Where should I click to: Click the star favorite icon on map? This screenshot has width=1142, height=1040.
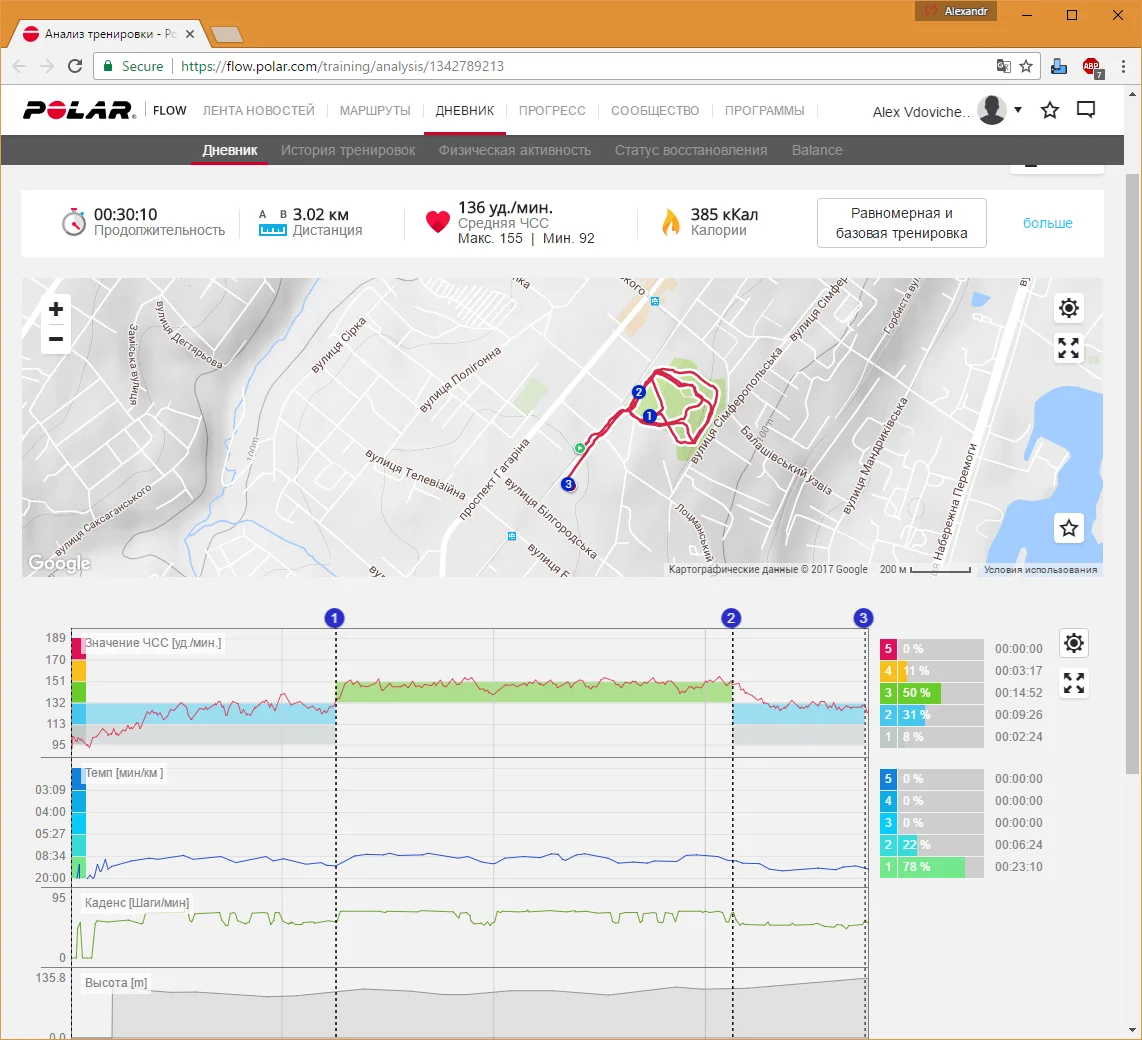coord(1069,528)
